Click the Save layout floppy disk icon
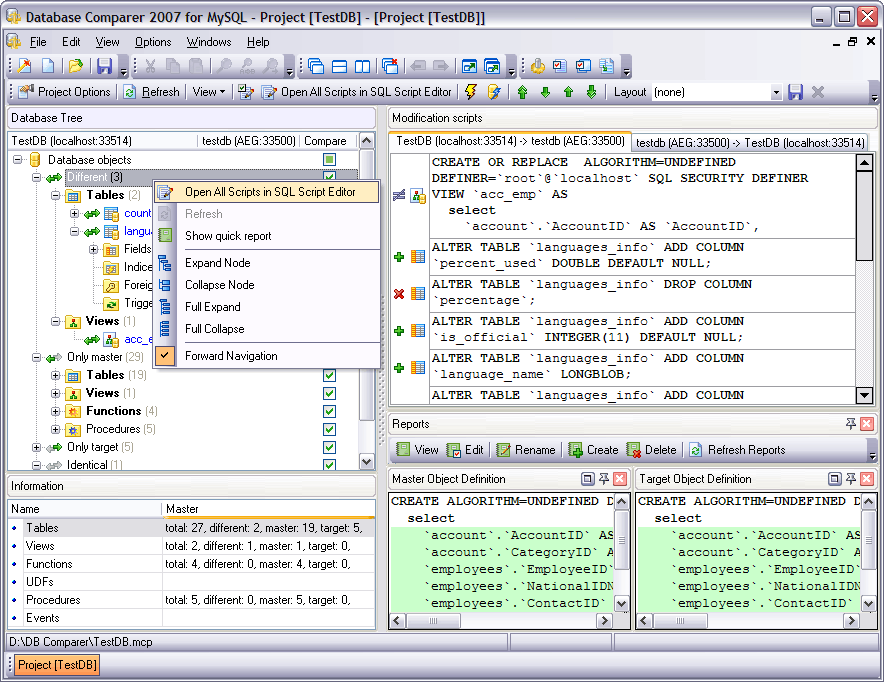This screenshot has height=682, width=884. click(x=796, y=92)
